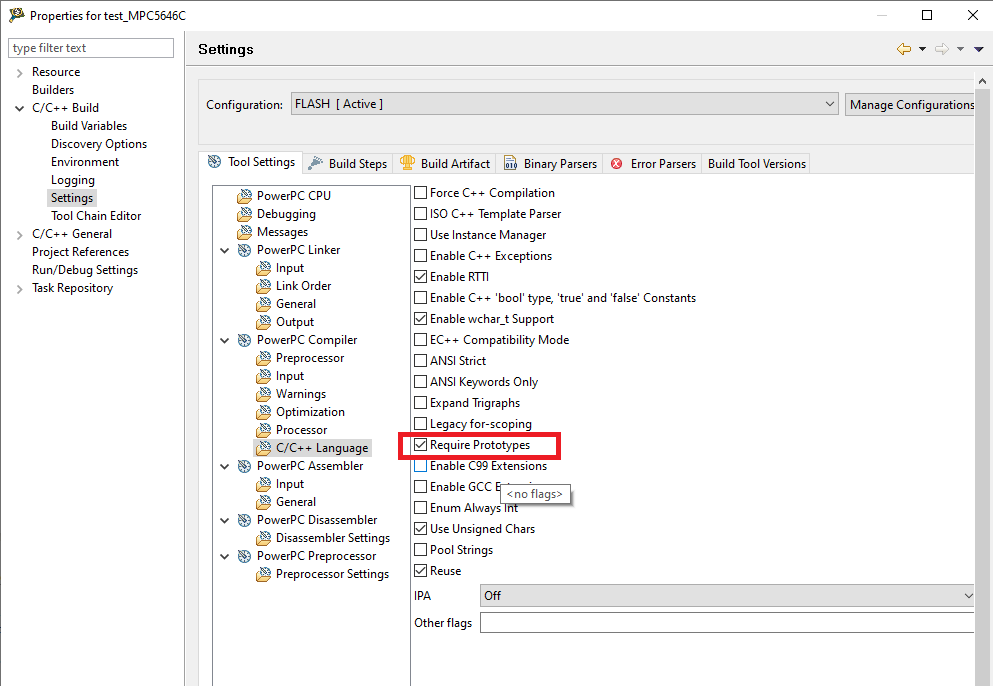993x686 pixels.
Task: Click Preprocessor Settings under PowerPC Preprocessor
Action: point(326,574)
